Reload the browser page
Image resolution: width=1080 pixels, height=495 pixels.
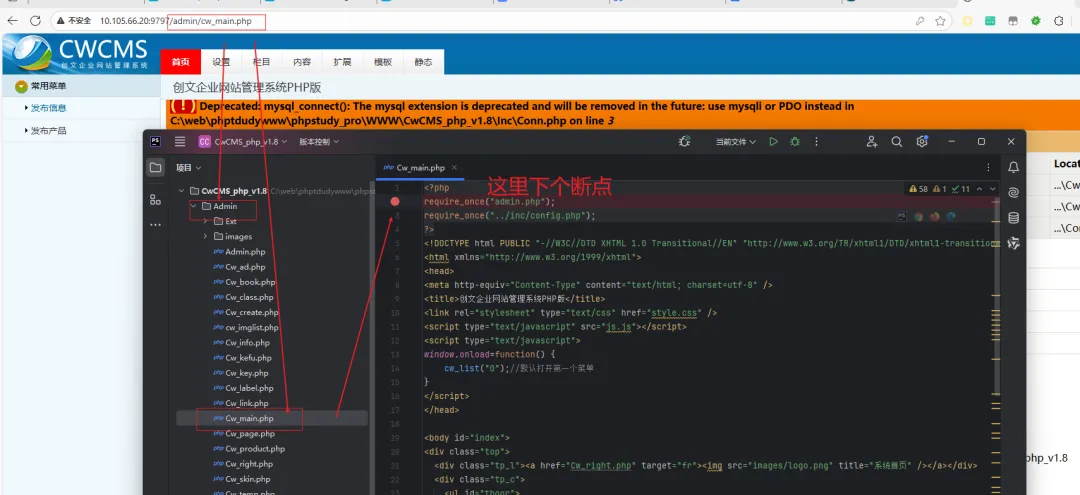(x=35, y=21)
